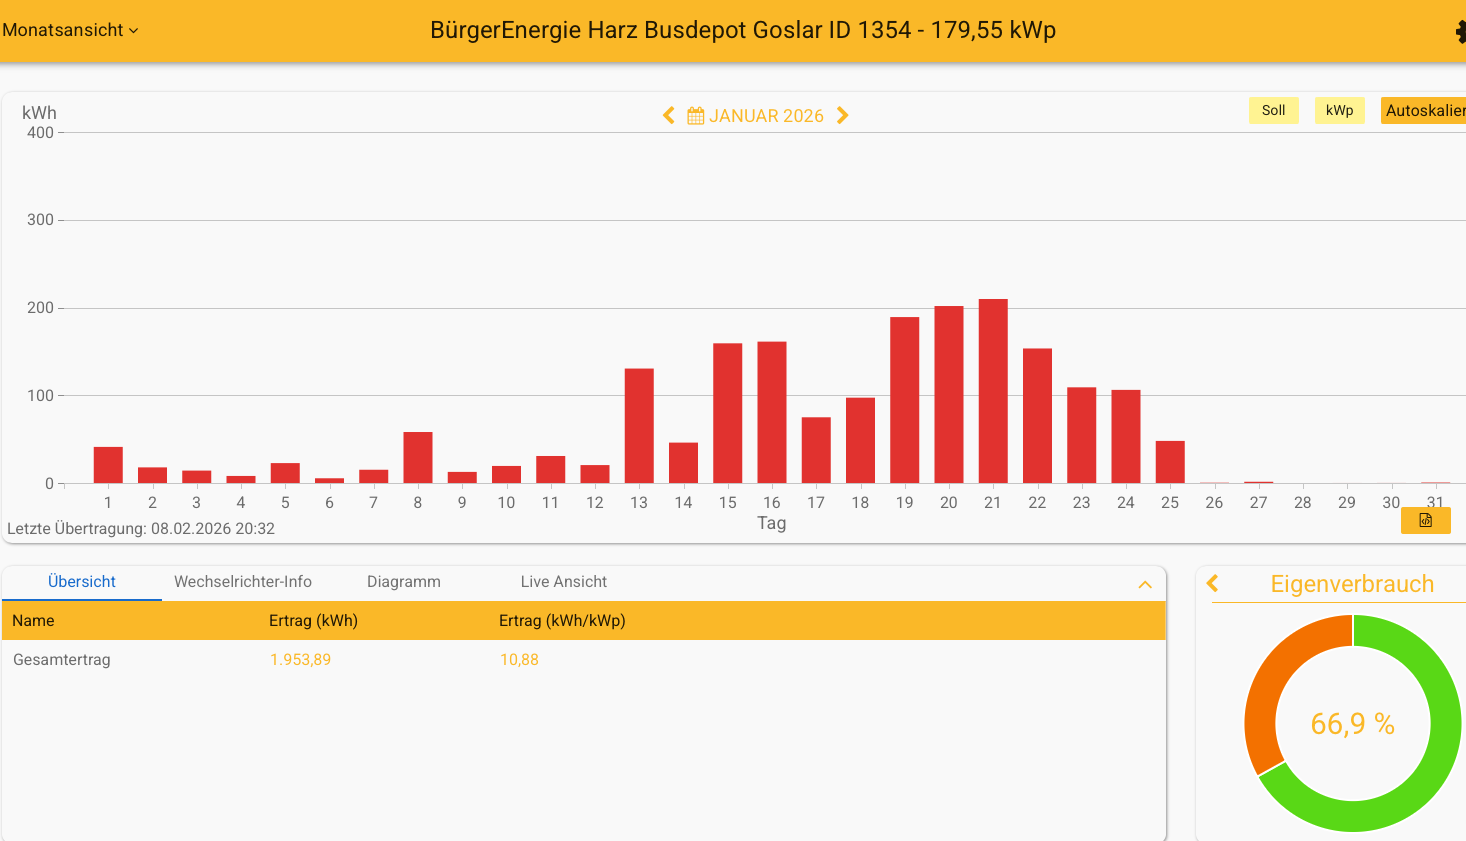Image resolution: width=1466 pixels, height=841 pixels.
Task: Switch to the Wechselrichter-Info tab
Action: pyautogui.click(x=243, y=582)
